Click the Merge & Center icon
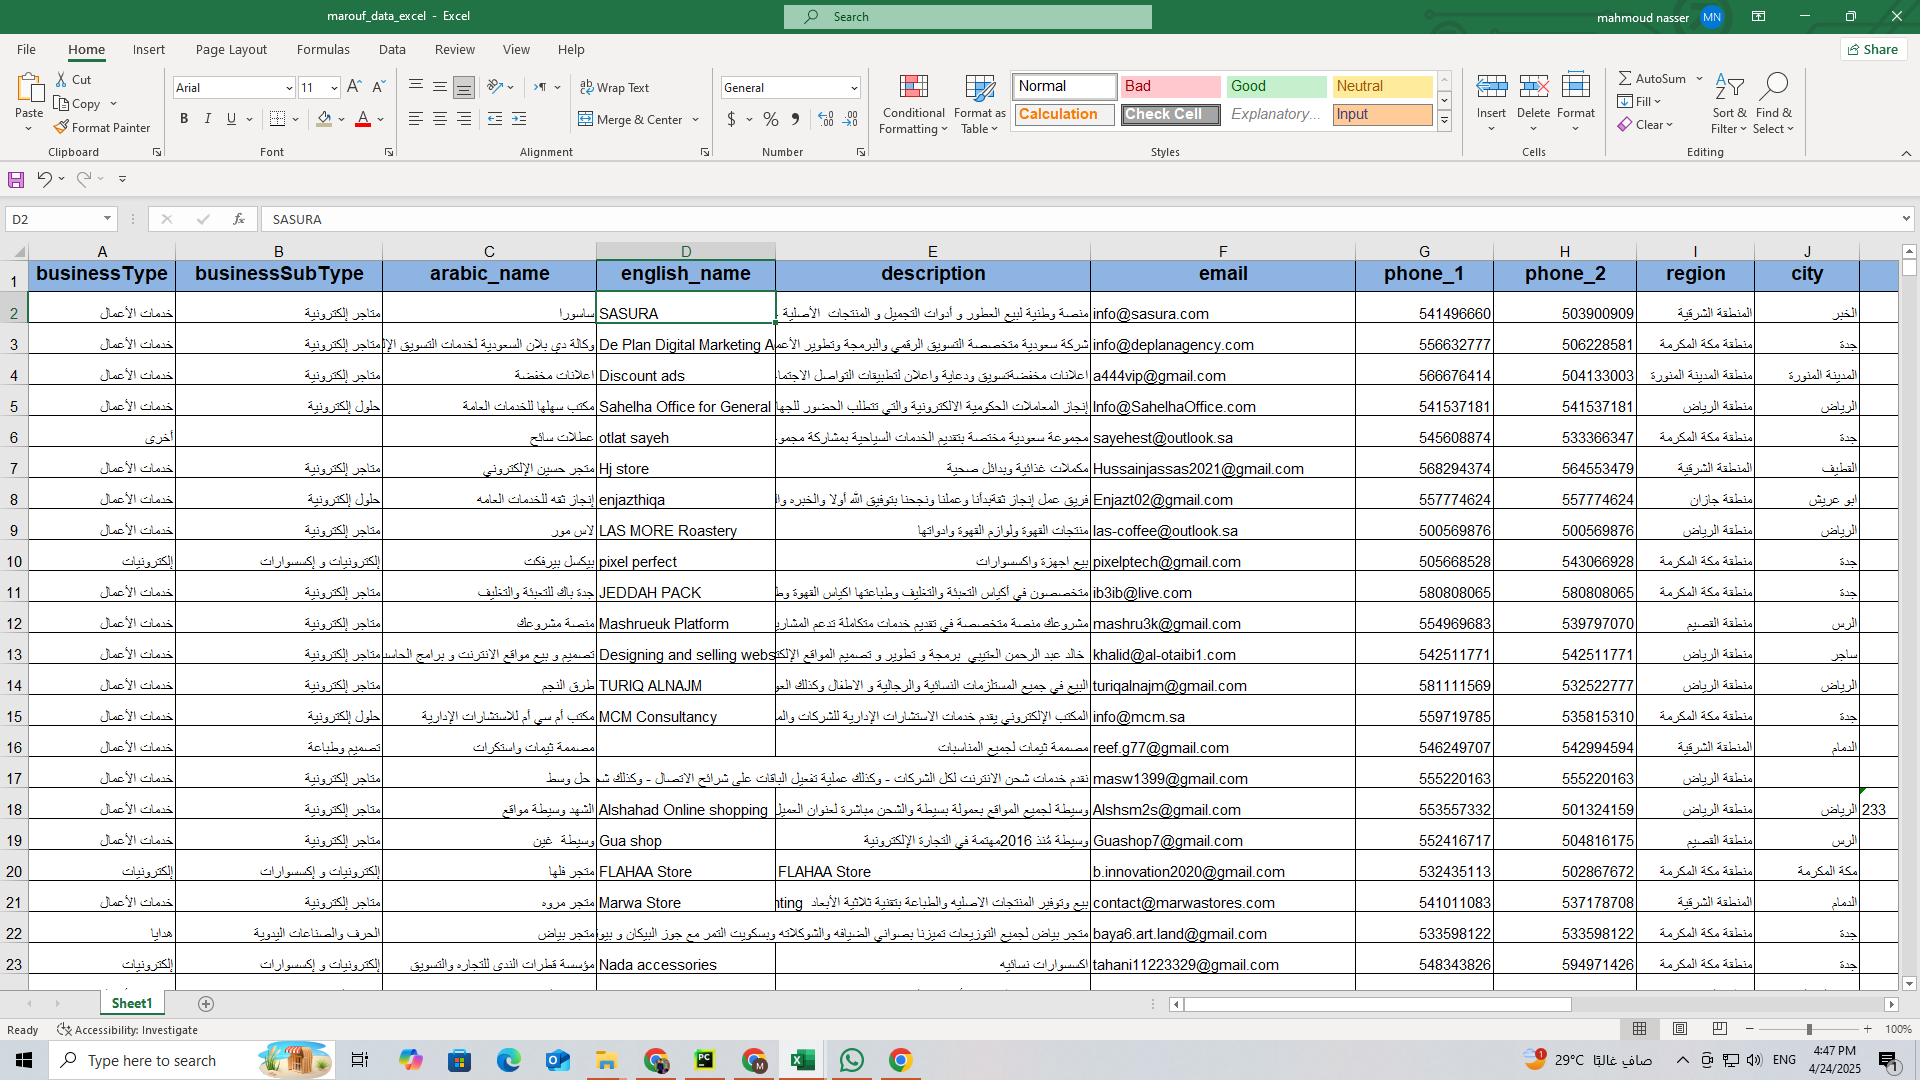The width and height of the screenshot is (1920, 1080). tap(586, 119)
